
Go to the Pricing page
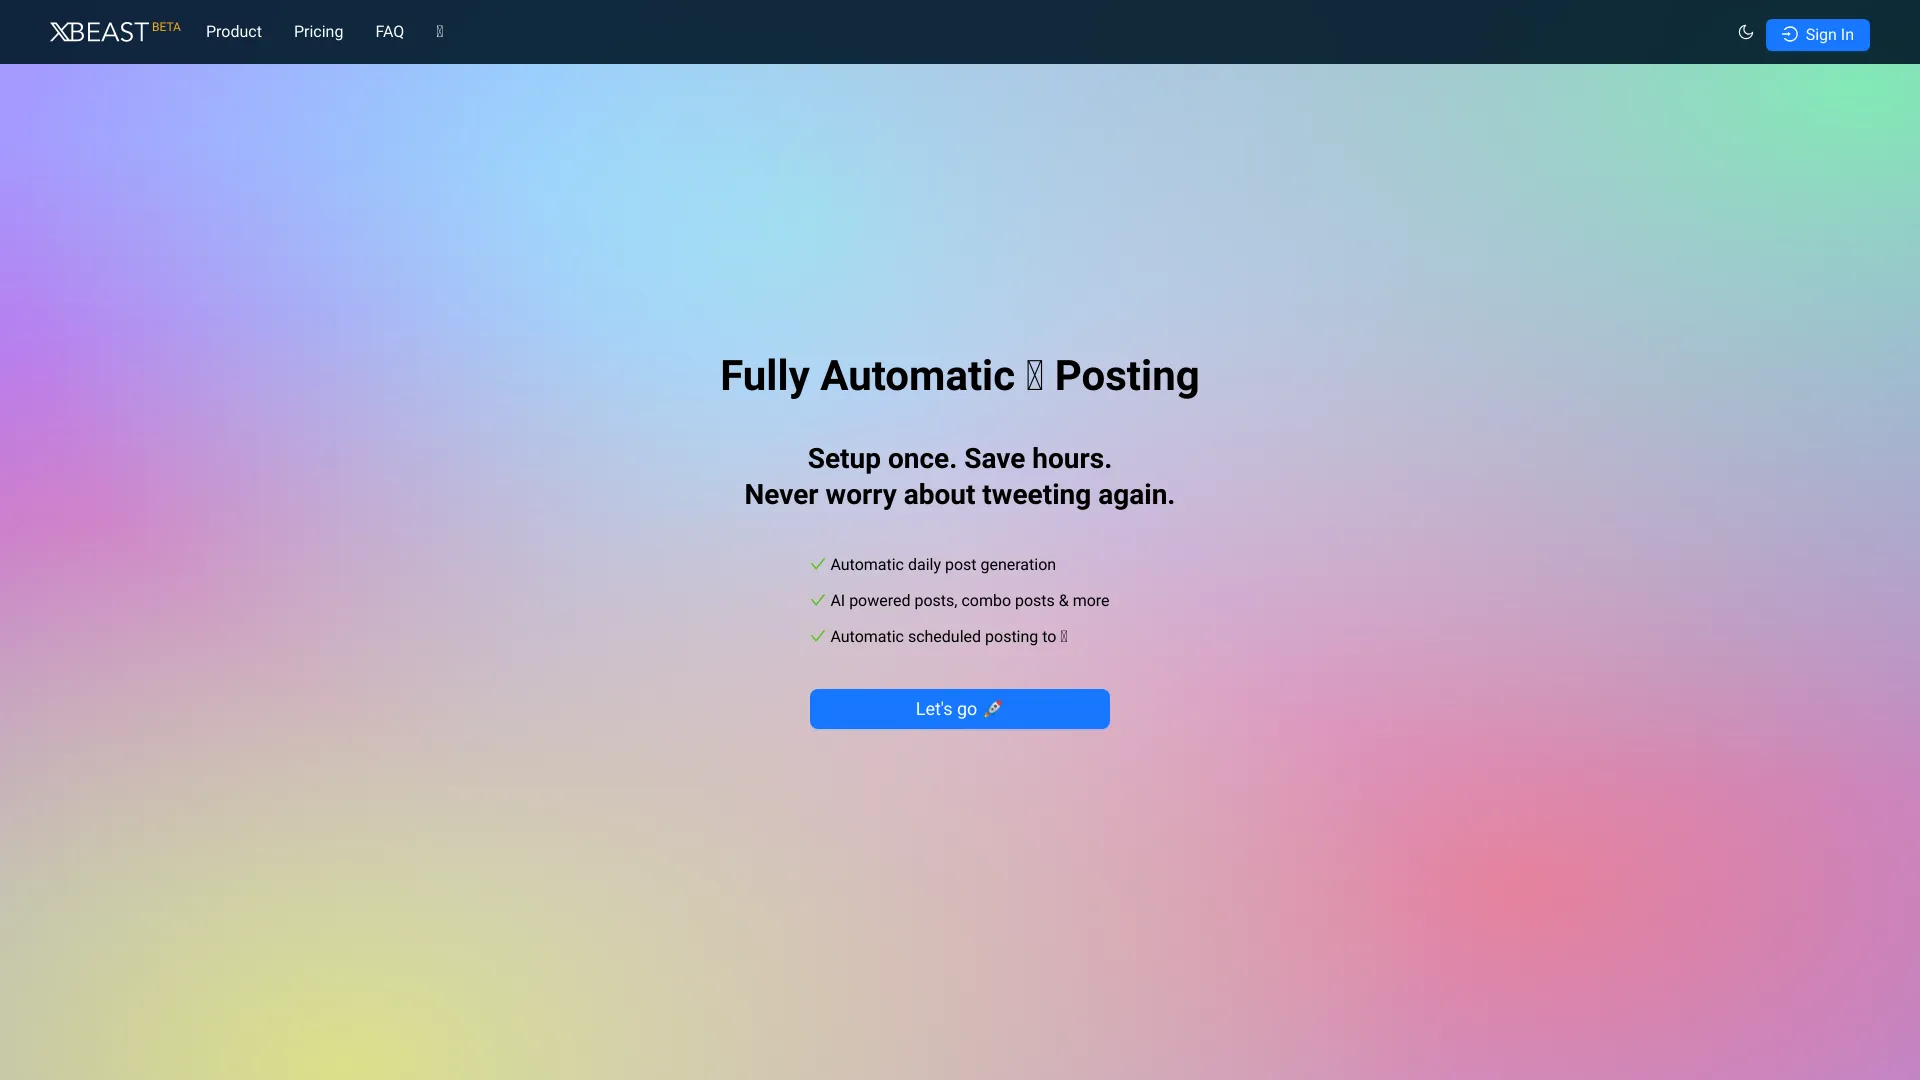[318, 32]
